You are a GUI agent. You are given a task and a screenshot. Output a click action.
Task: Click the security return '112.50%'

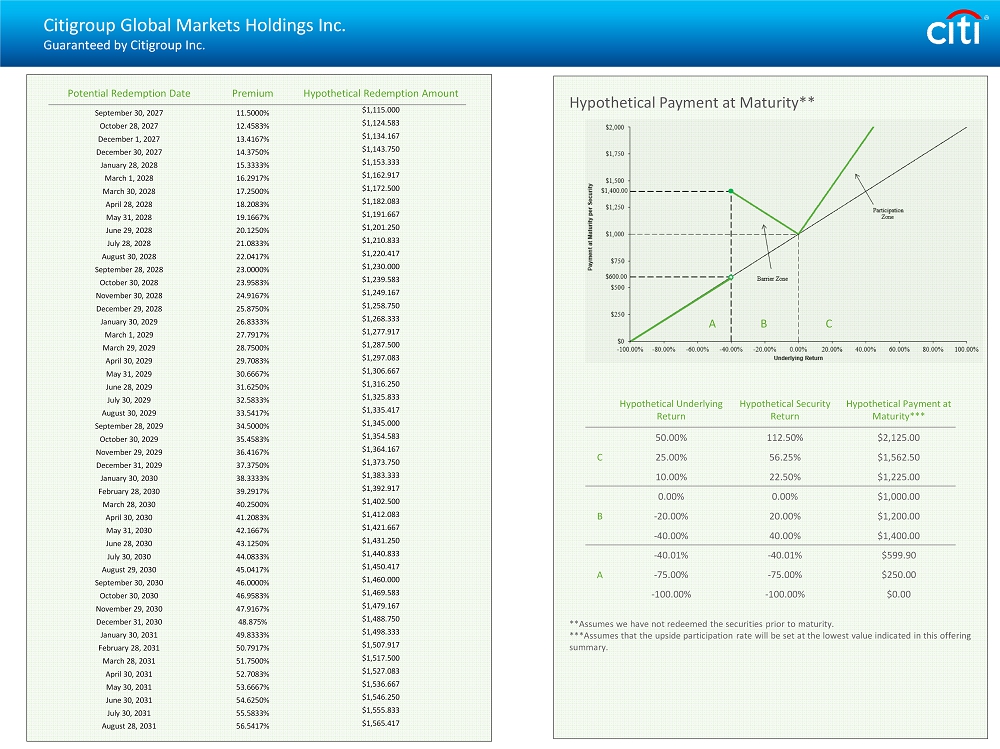(784, 438)
